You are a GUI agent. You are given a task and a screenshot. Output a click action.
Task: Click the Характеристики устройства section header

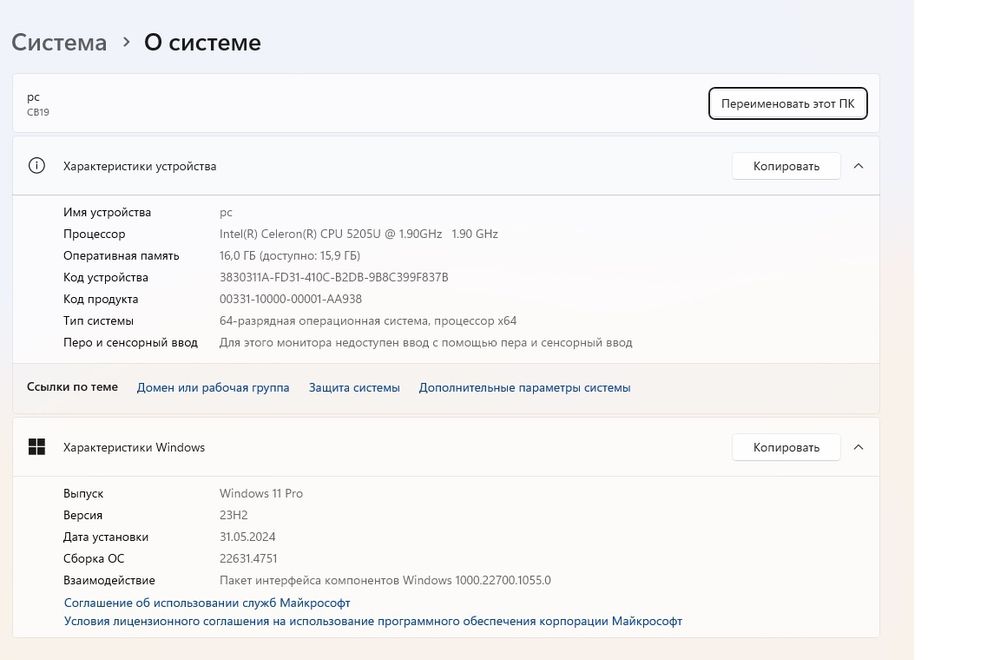pos(140,166)
